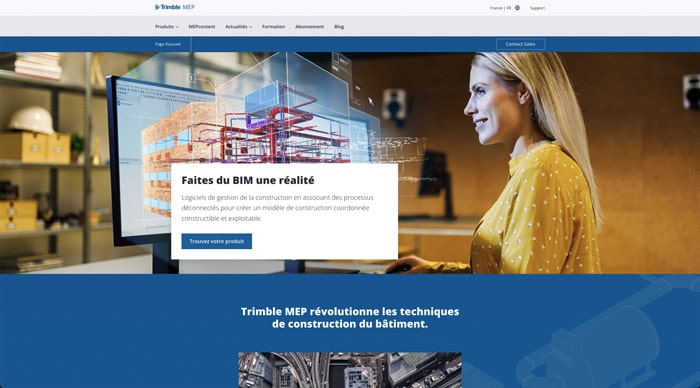Click the Faites du BIM une réalité heading

tap(248, 180)
